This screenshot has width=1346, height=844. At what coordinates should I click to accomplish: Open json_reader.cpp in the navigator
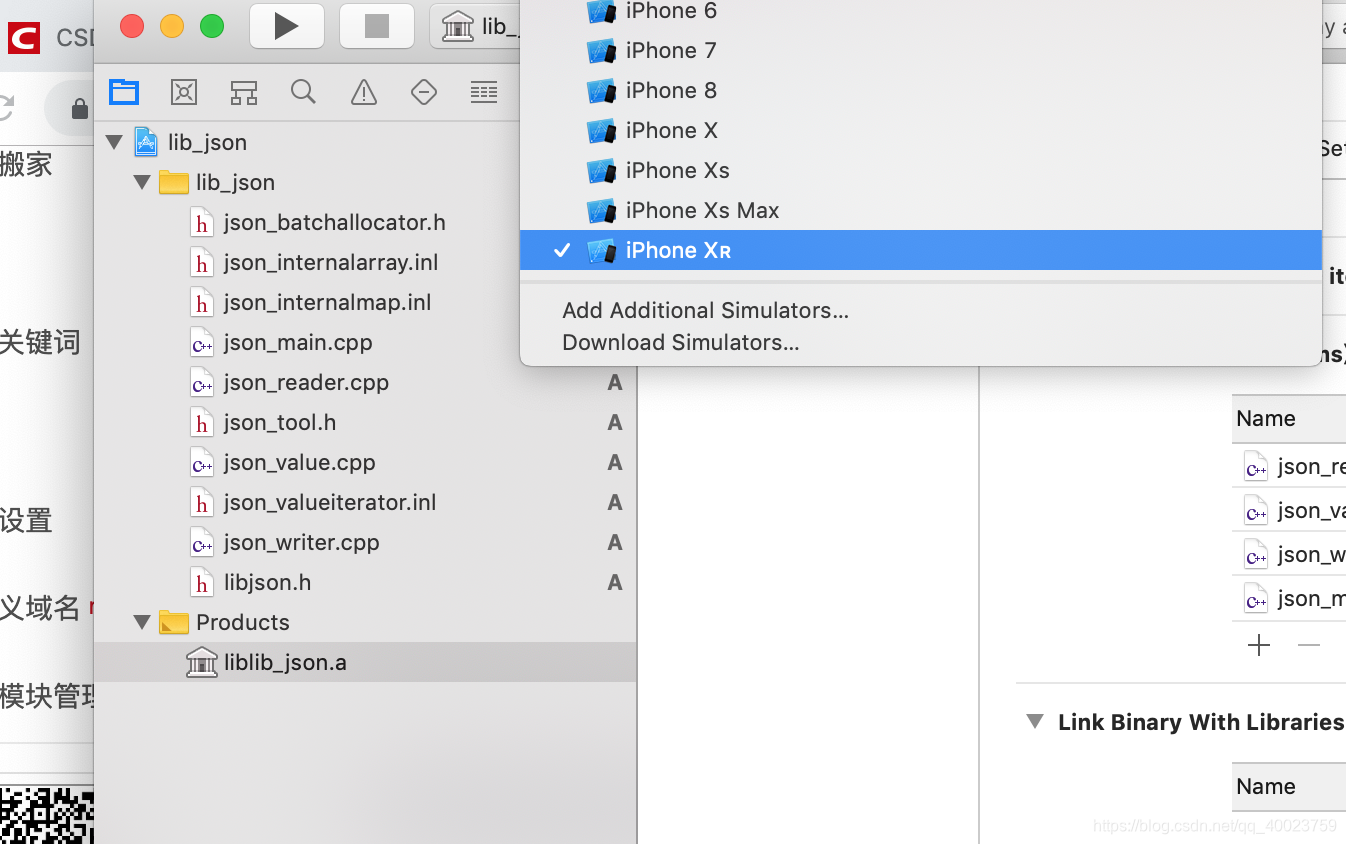pyautogui.click(x=306, y=382)
